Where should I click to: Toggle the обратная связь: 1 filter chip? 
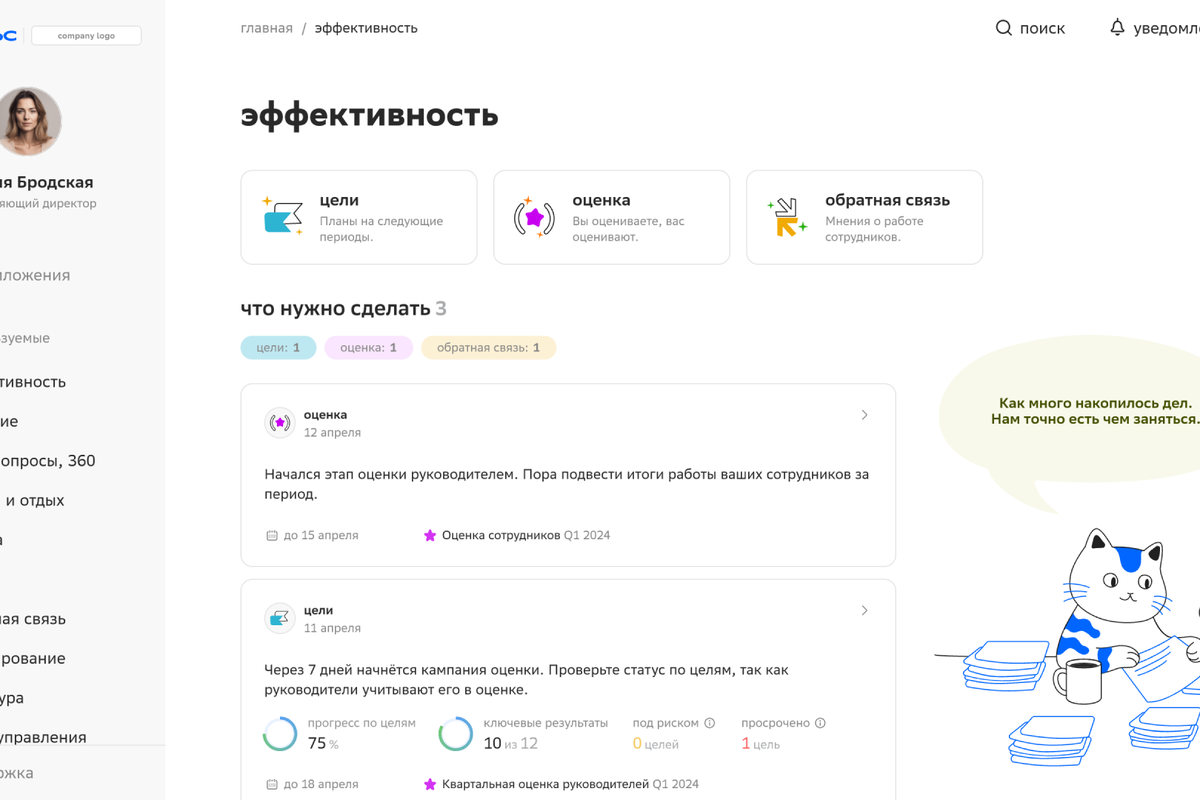[488, 348]
